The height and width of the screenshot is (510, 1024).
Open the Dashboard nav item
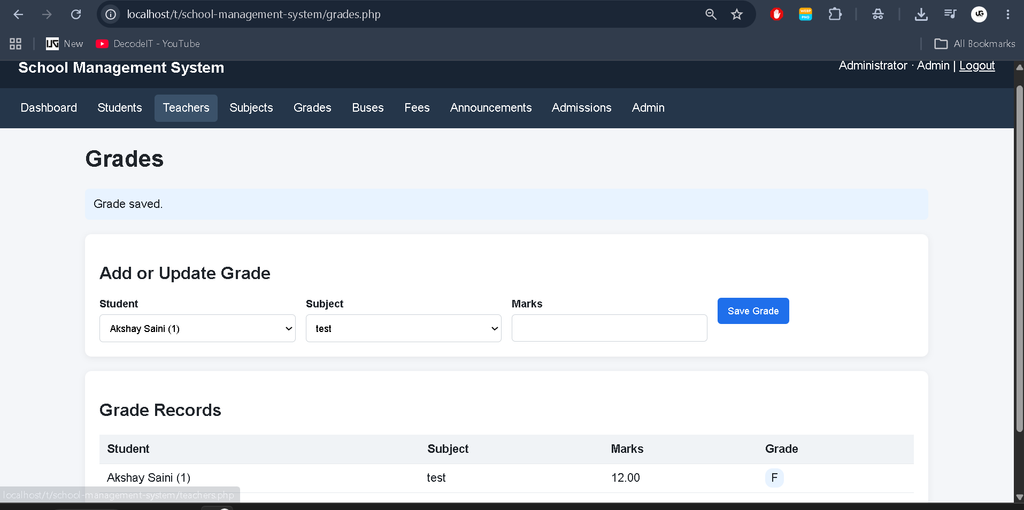tap(49, 108)
